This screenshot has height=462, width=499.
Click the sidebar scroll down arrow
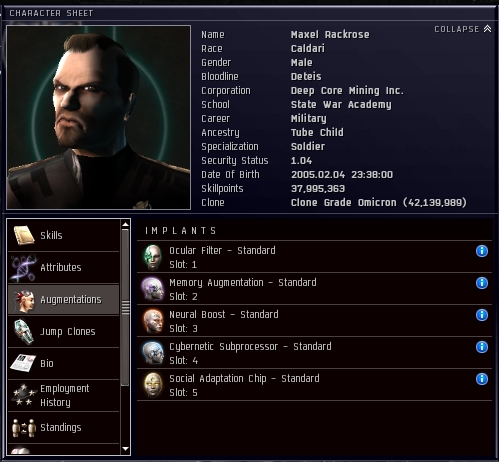(125, 449)
